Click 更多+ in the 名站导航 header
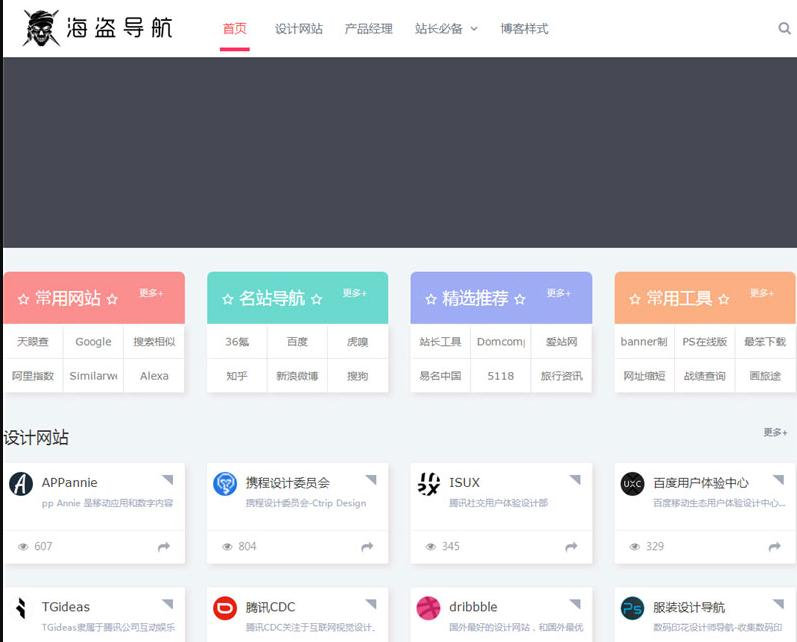The width and height of the screenshot is (797, 642). tap(354, 293)
